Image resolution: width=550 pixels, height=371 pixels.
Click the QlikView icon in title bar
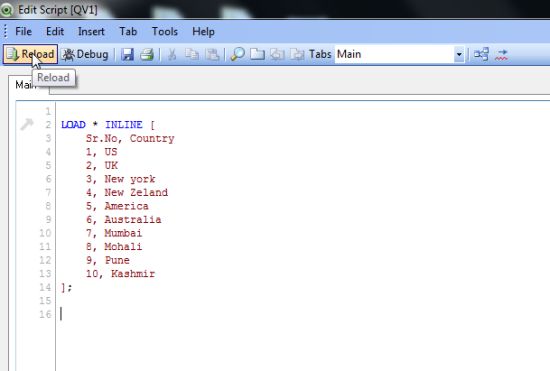pyautogui.click(x=7, y=10)
